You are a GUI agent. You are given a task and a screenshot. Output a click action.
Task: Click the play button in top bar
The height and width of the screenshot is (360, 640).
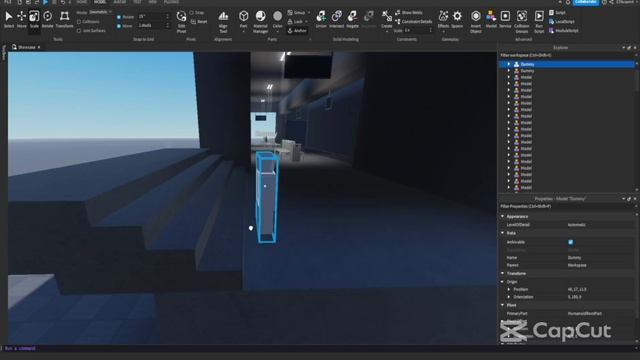(46, 2)
